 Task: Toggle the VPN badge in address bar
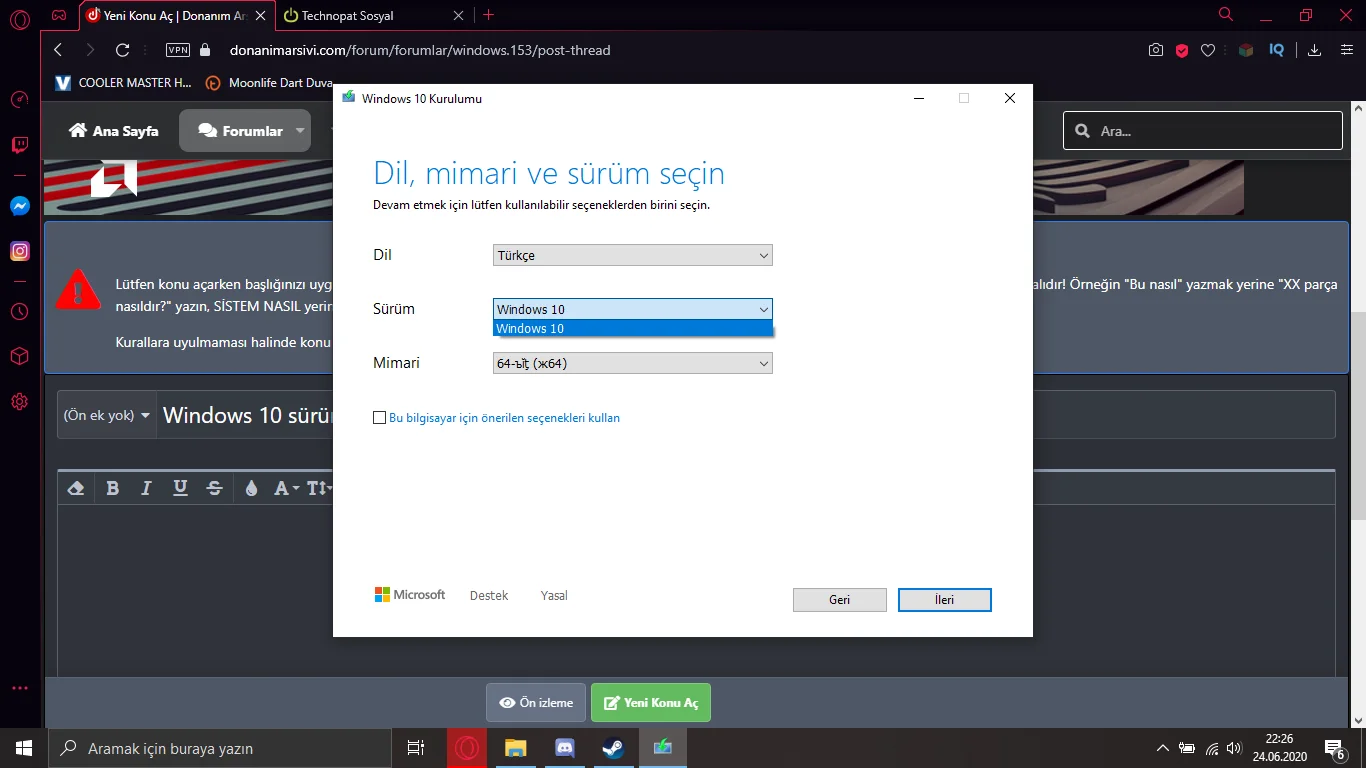(x=177, y=50)
